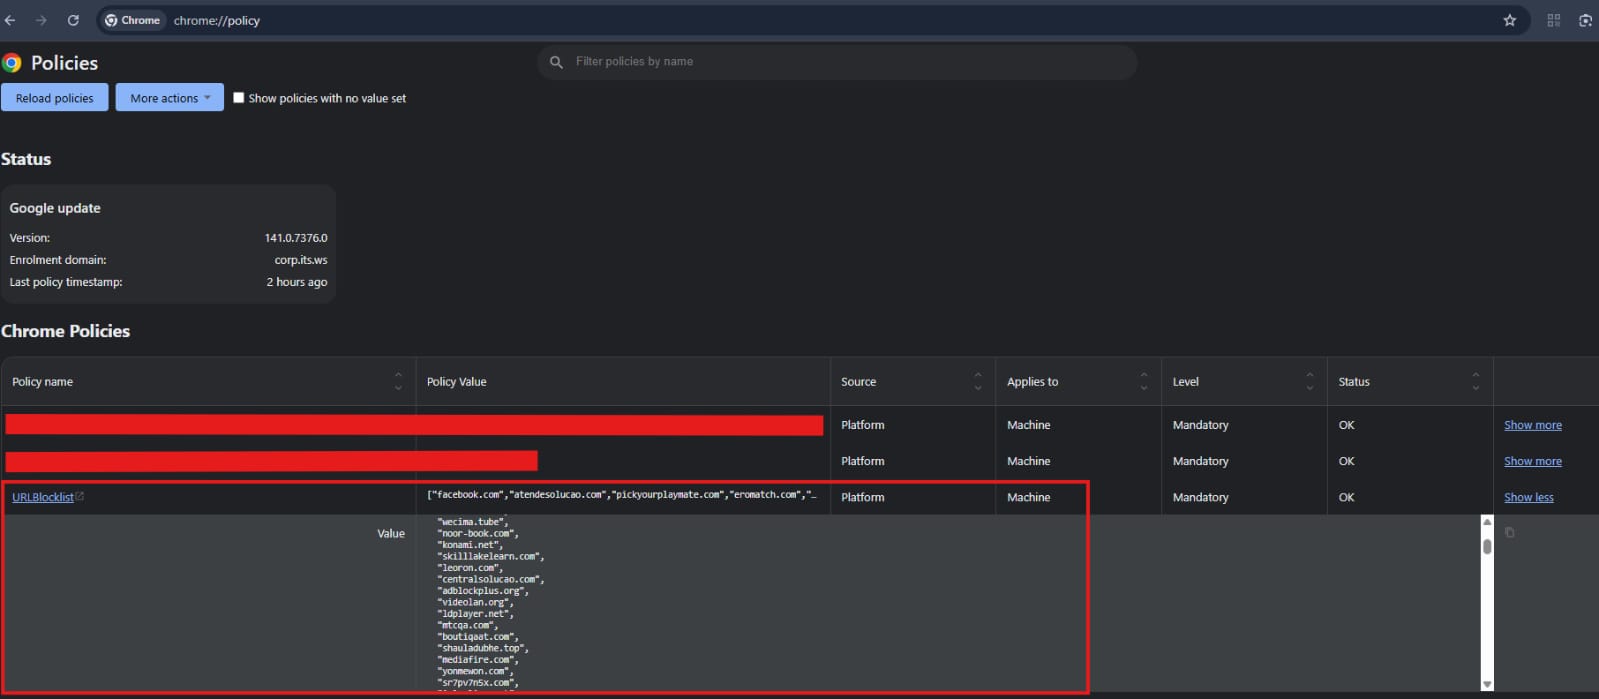Click the value list scrollbar down arrow
1599x699 pixels.
[1487, 685]
